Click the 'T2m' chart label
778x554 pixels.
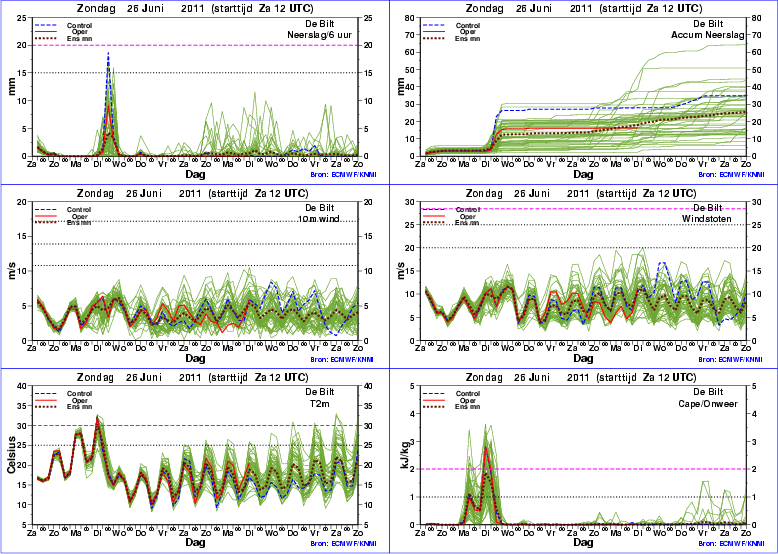pos(320,404)
